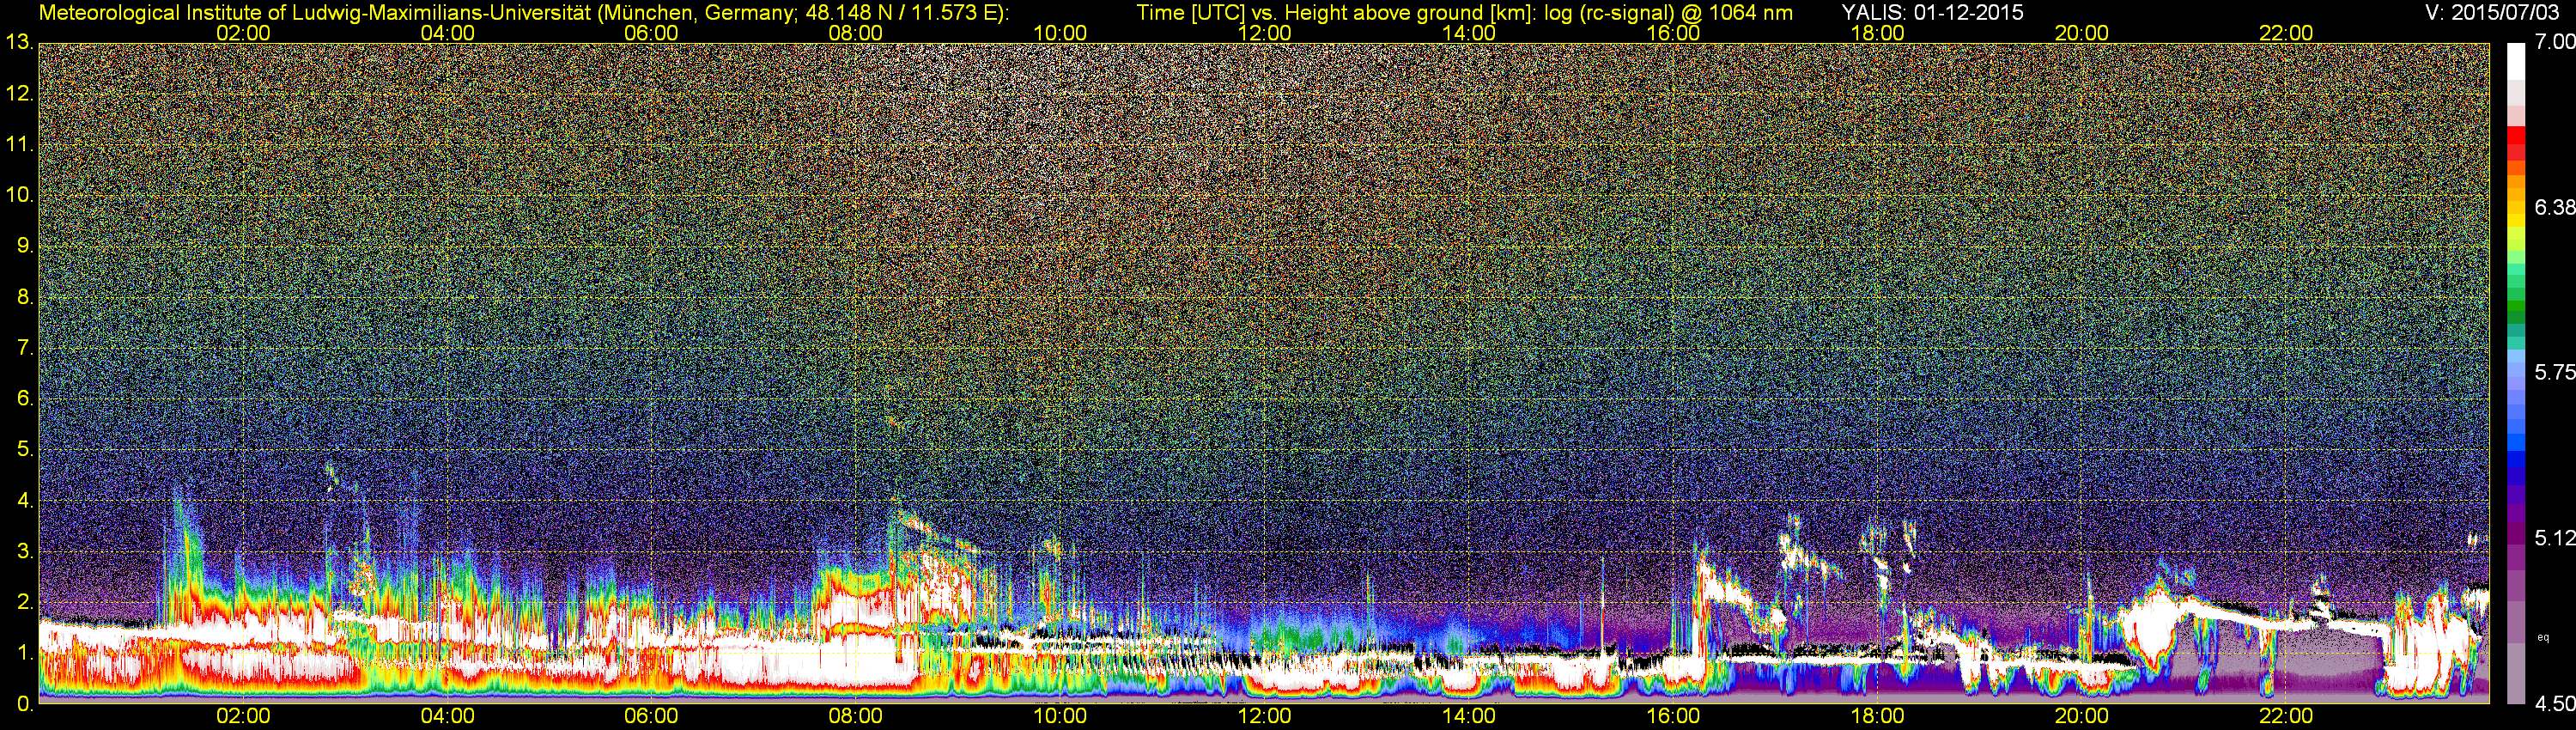This screenshot has height=730, width=2576.
Task: Click 08:00 on the upper time axis
Action: click(x=856, y=33)
